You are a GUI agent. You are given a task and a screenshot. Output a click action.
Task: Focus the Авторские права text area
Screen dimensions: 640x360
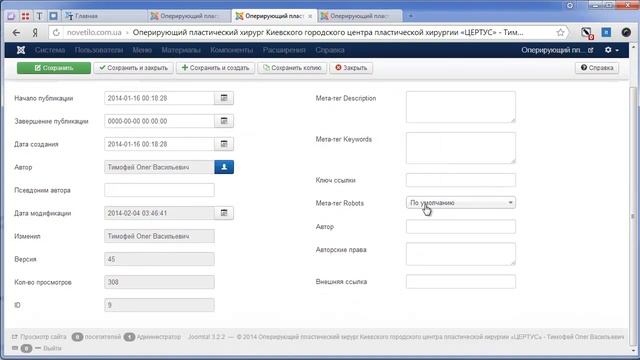(x=461, y=254)
